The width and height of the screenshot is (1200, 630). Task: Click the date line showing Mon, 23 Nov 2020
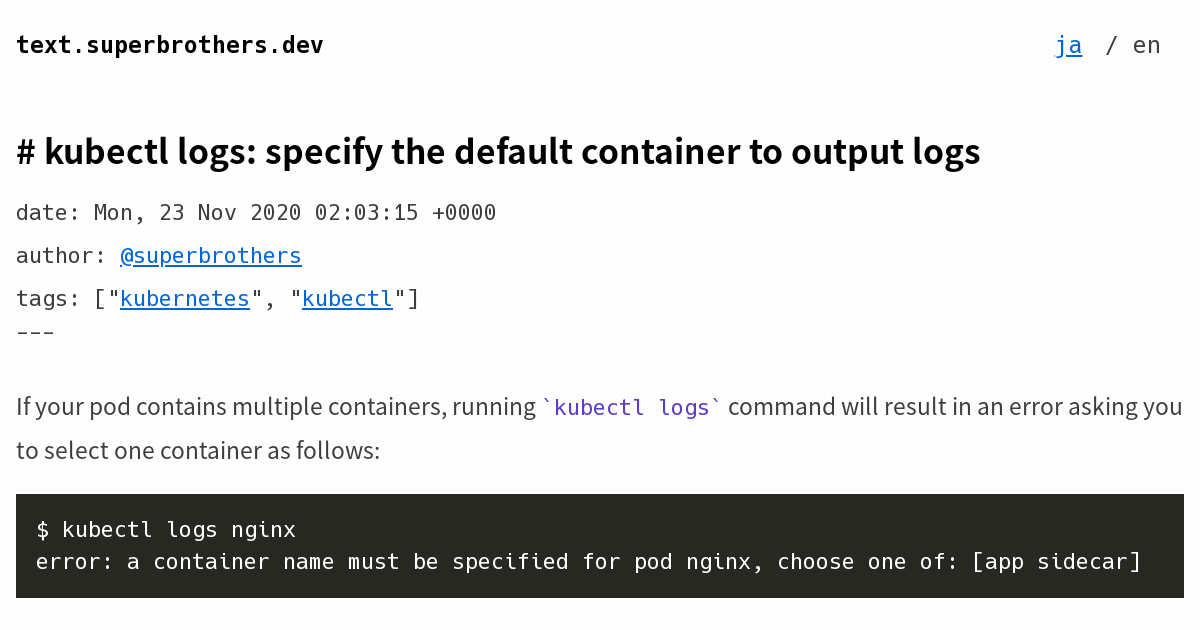(255, 212)
